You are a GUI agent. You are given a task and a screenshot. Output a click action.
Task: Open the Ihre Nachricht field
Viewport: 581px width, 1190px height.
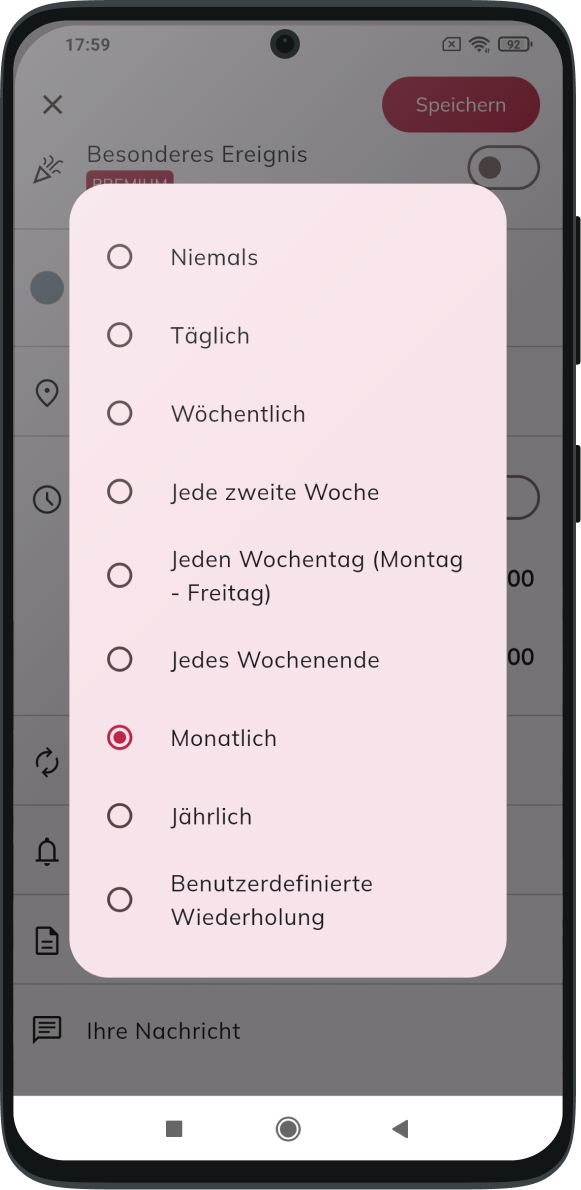click(x=287, y=1031)
